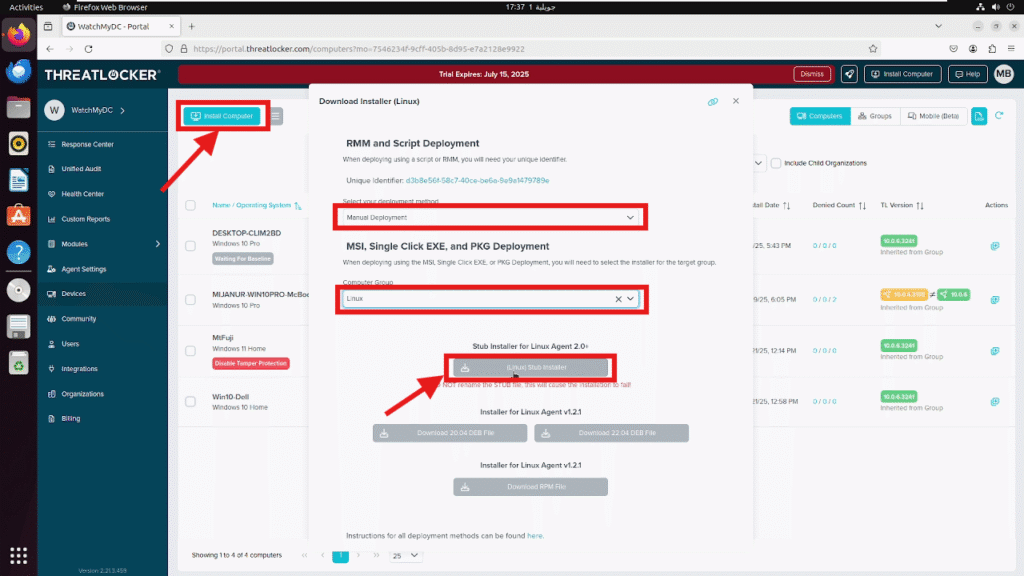Close the Download Installer dialog
The width and height of the screenshot is (1024, 576).
pos(736,101)
